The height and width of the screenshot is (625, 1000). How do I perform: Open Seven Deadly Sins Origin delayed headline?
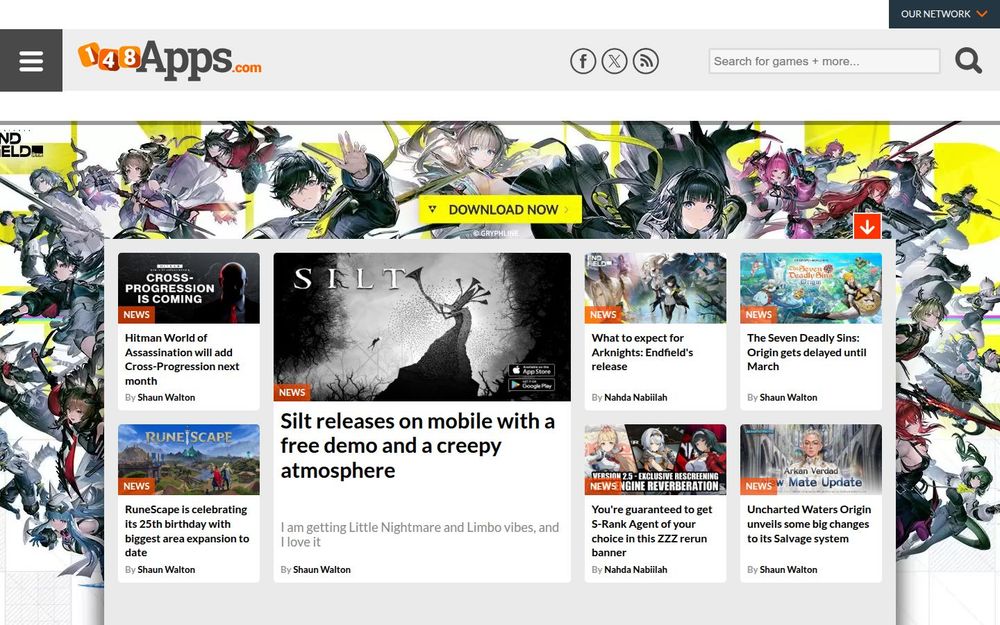(x=807, y=352)
